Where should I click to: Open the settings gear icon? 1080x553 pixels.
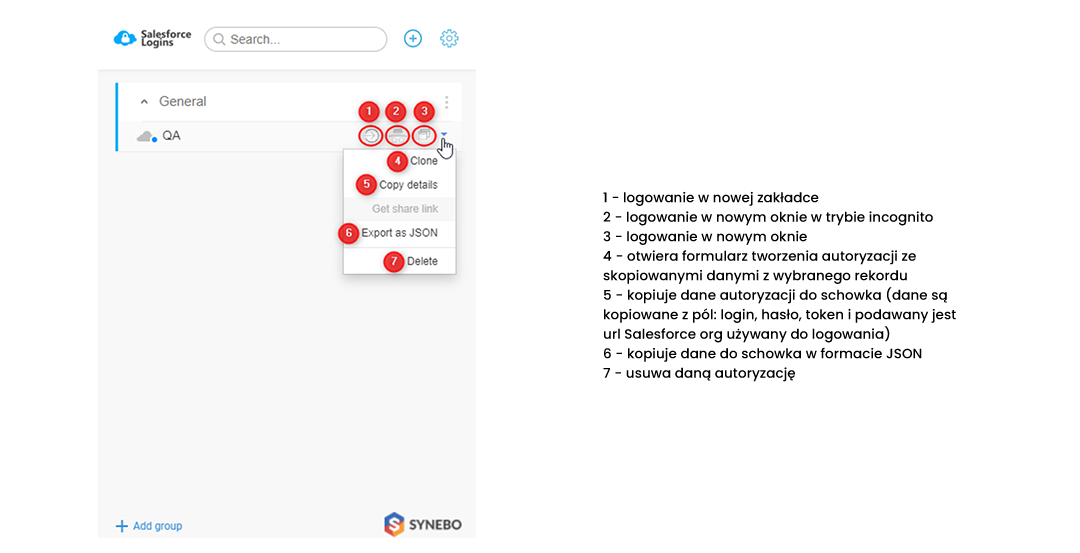tap(449, 39)
